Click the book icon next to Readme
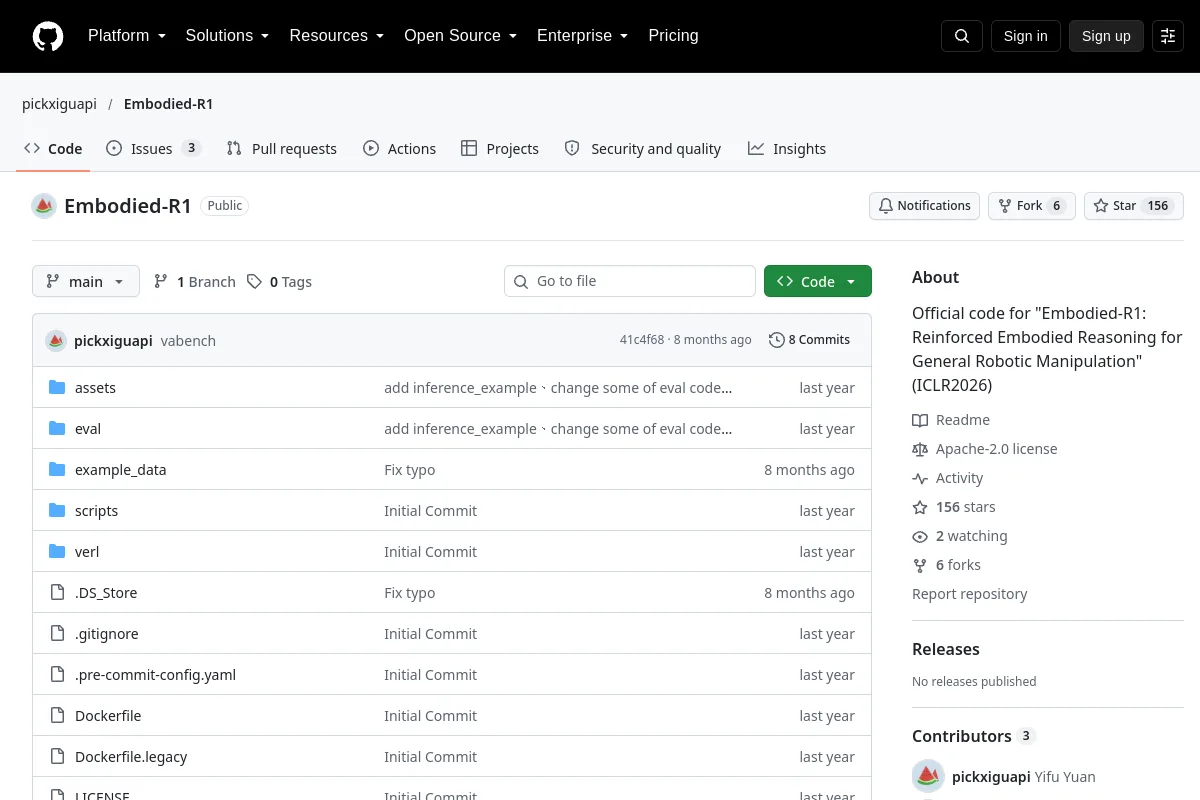This screenshot has width=1200, height=800. (920, 420)
